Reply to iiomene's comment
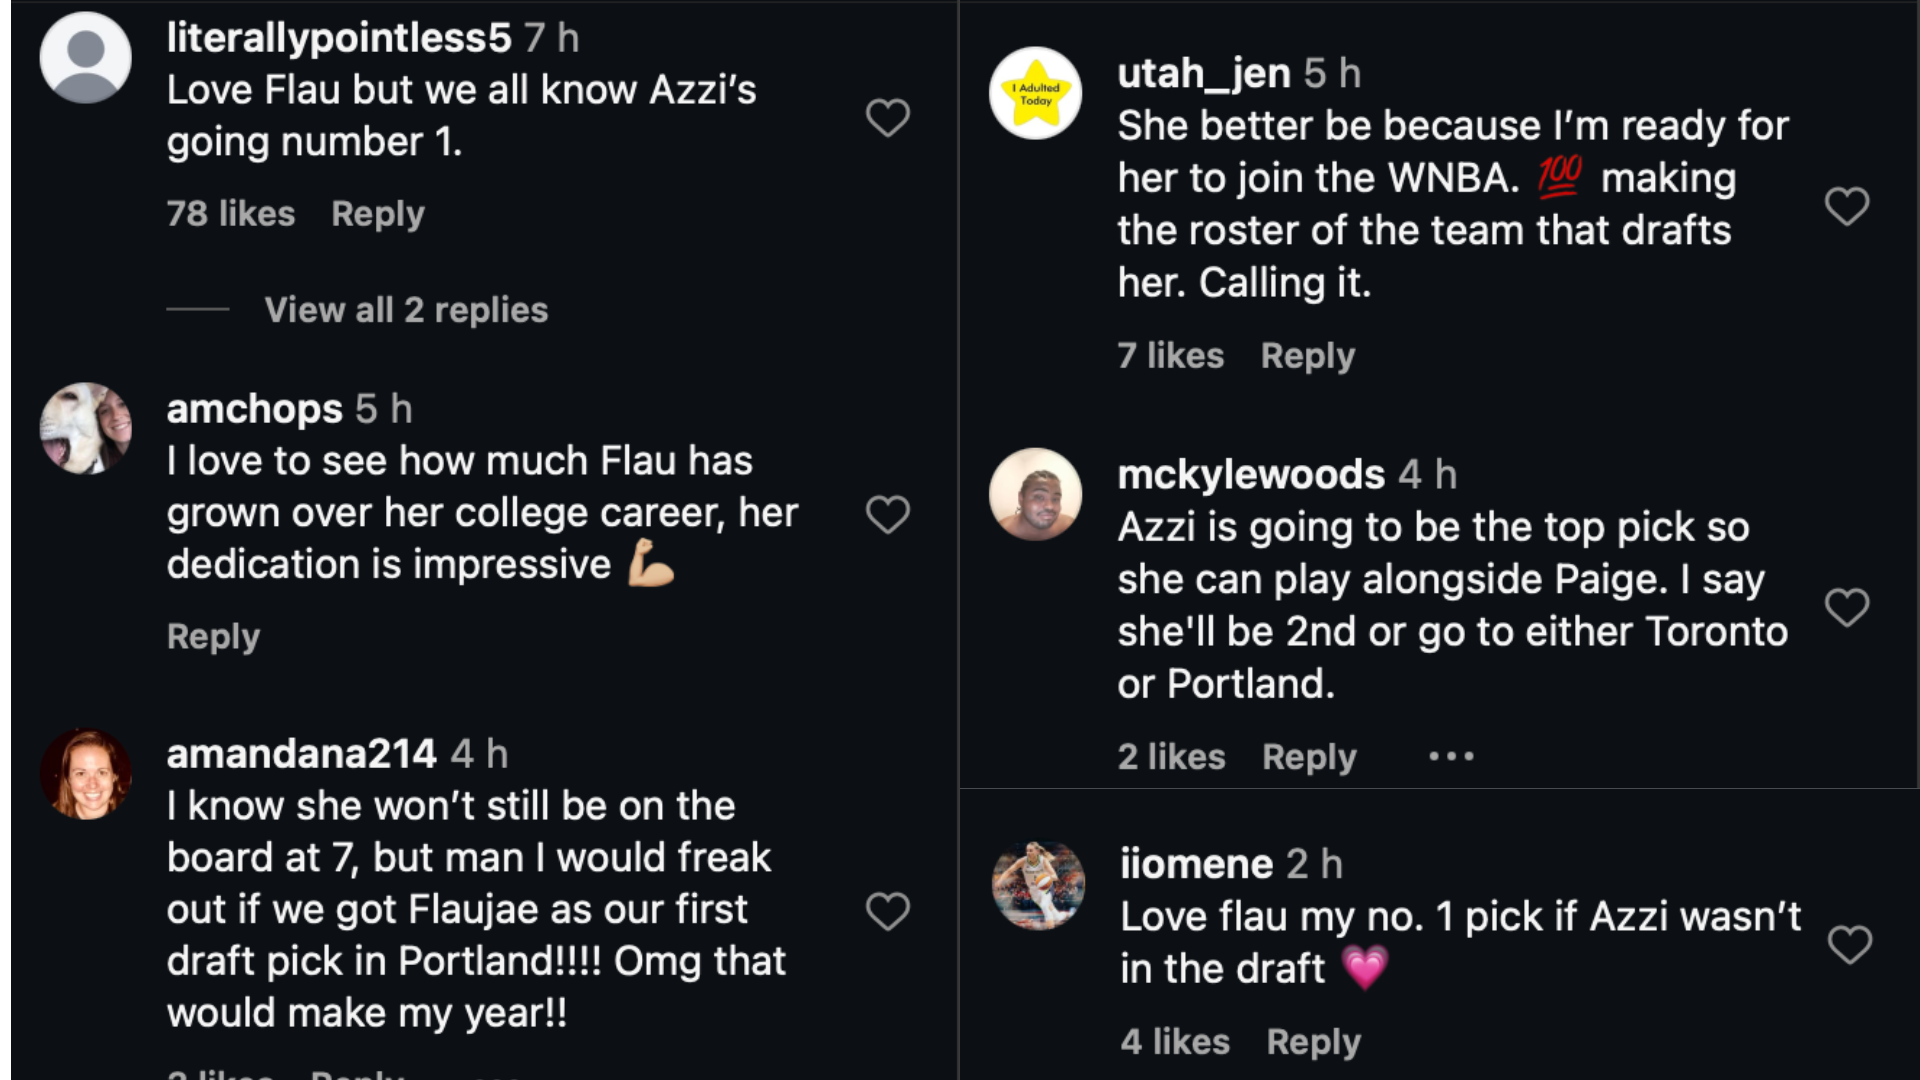Image resolution: width=1920 pixels, height=1080 pixels. click(1313, 1042)
